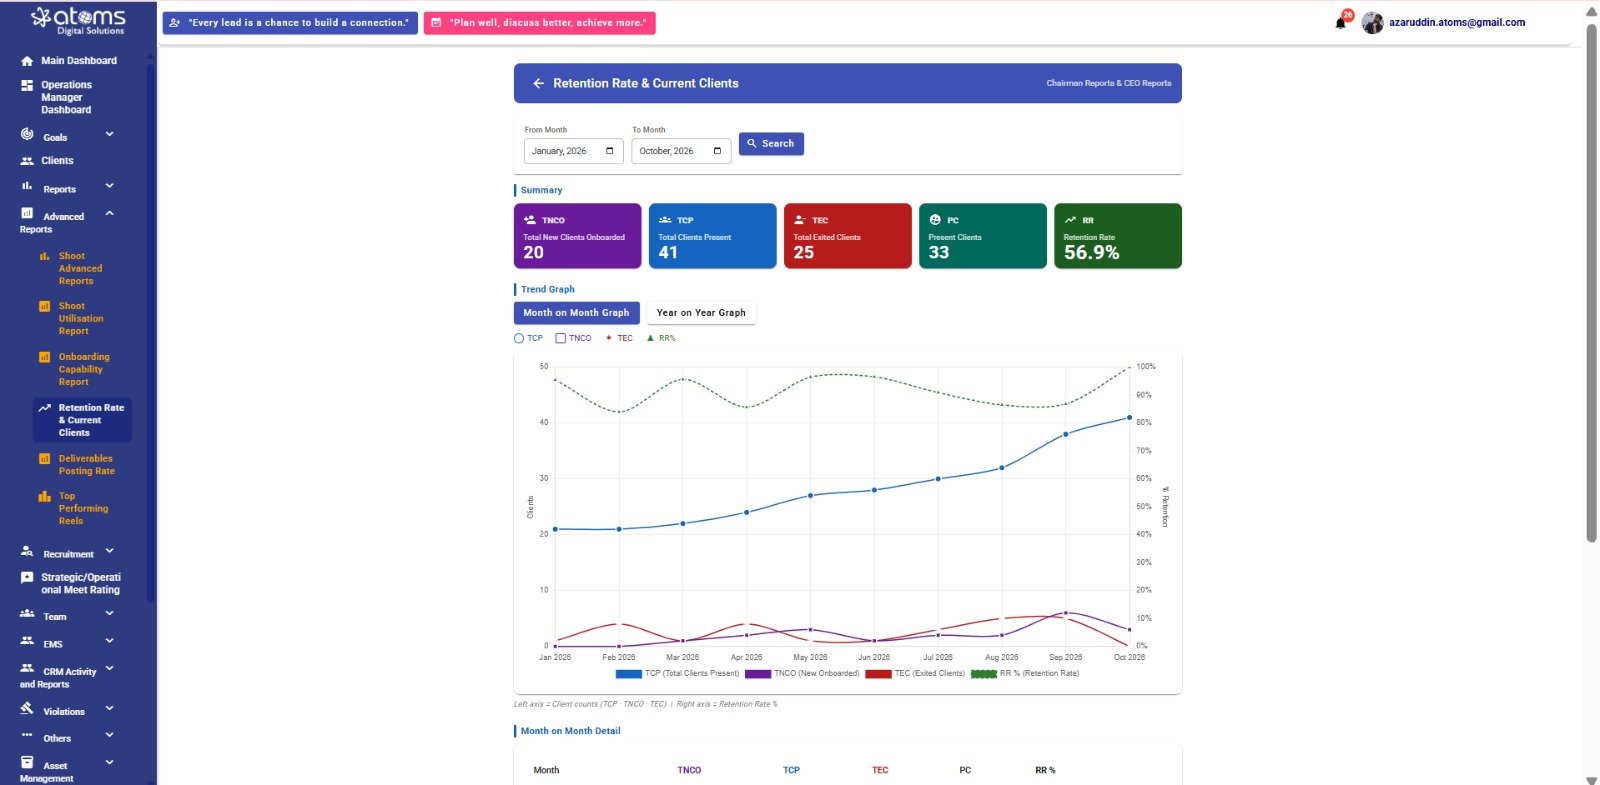Image resolution: width=1600 pixels, height=785 pixels.
Task: Expand the Recruitment menu chevron
Action: coord(109,551)
